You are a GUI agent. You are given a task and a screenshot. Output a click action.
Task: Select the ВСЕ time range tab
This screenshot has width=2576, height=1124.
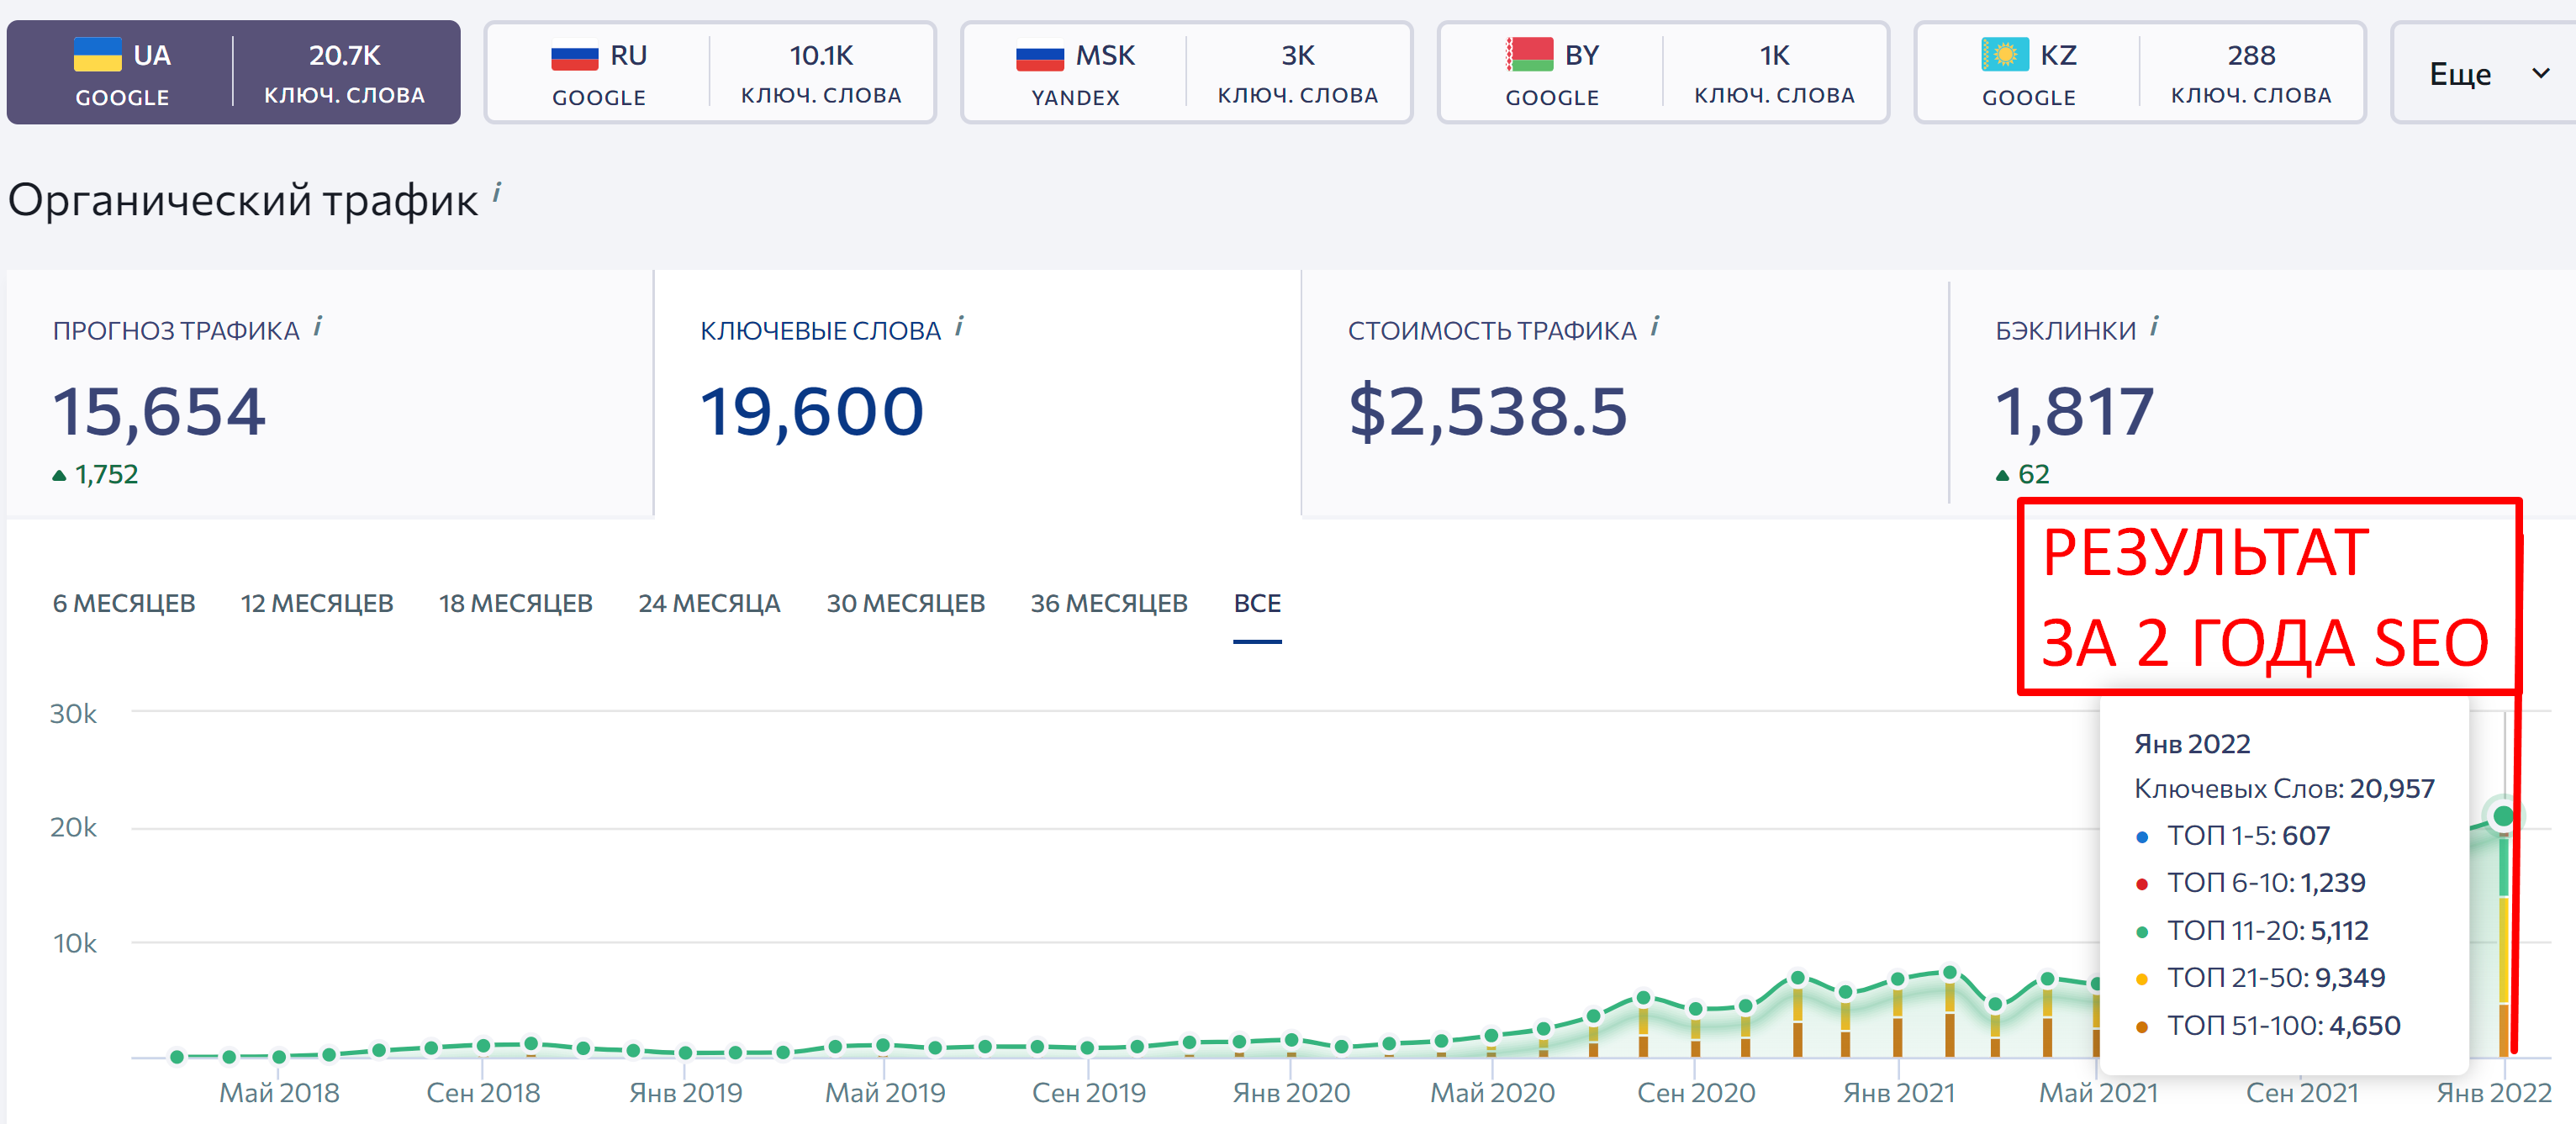pos(1257,603)
